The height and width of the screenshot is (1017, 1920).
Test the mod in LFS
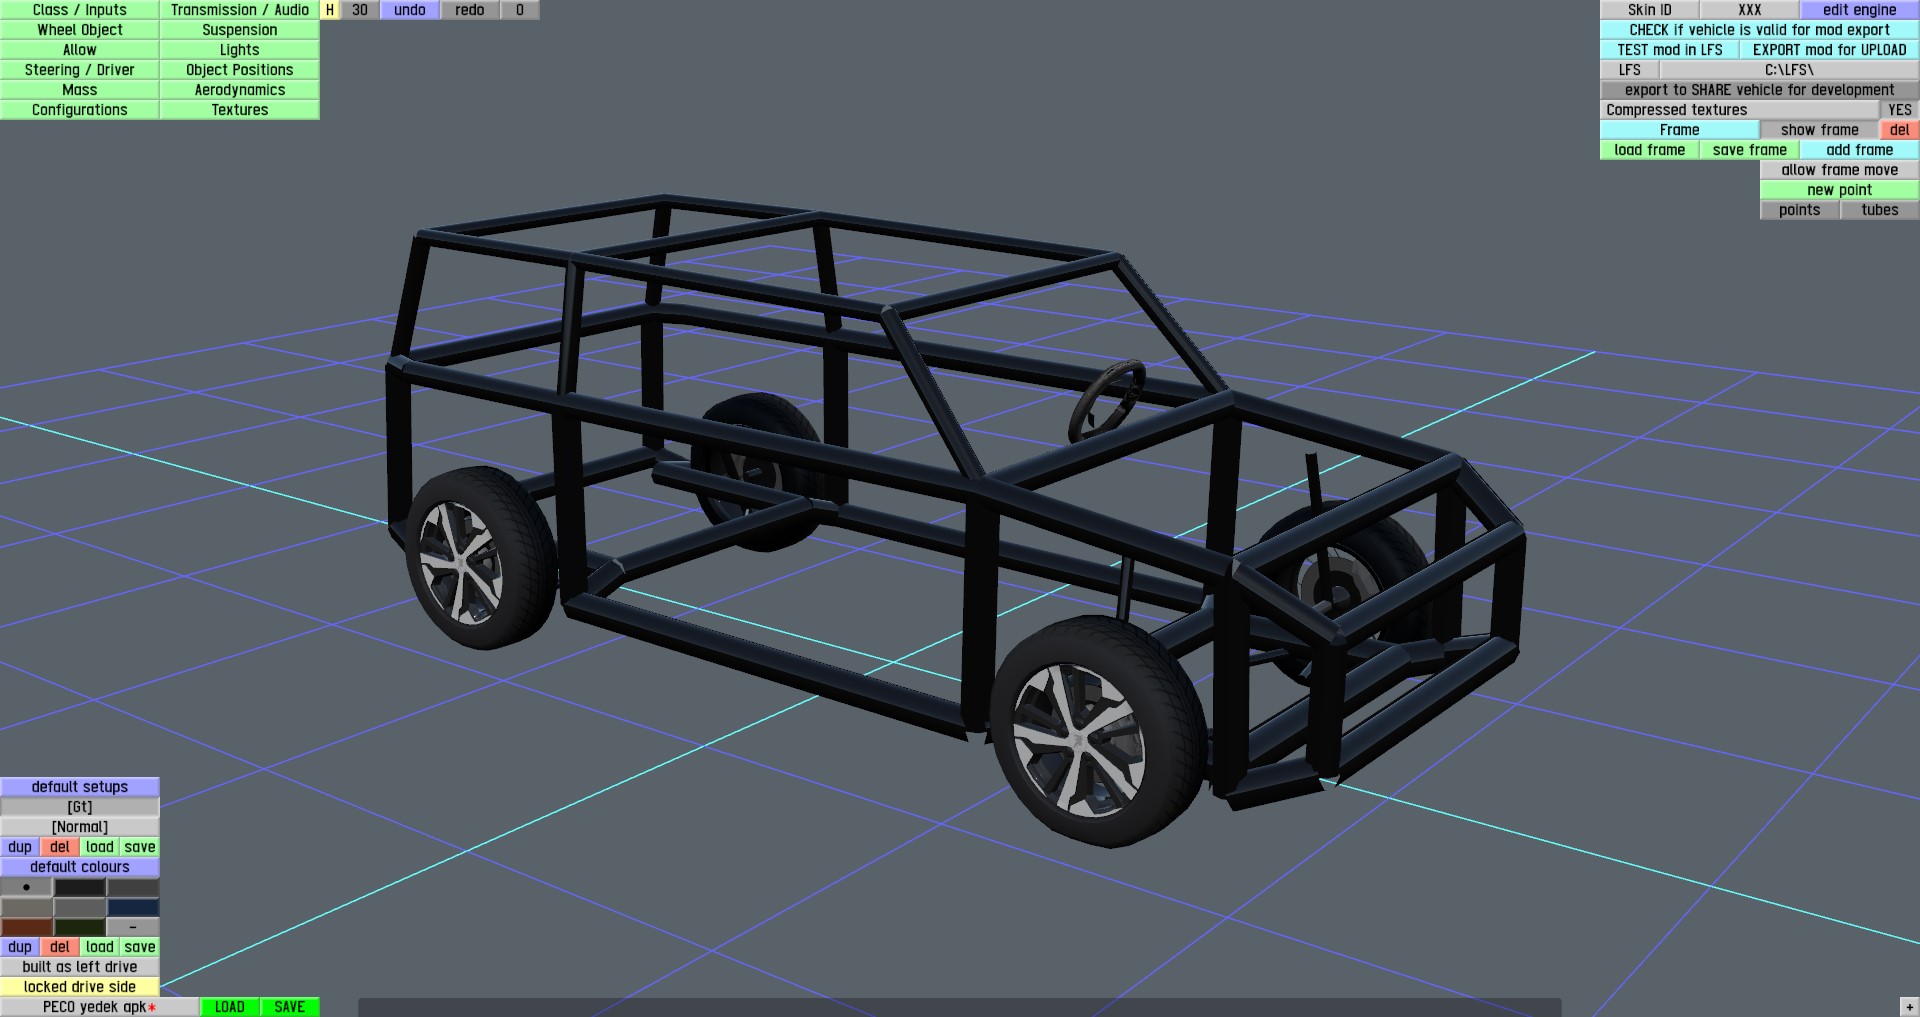coord(1670,50)
